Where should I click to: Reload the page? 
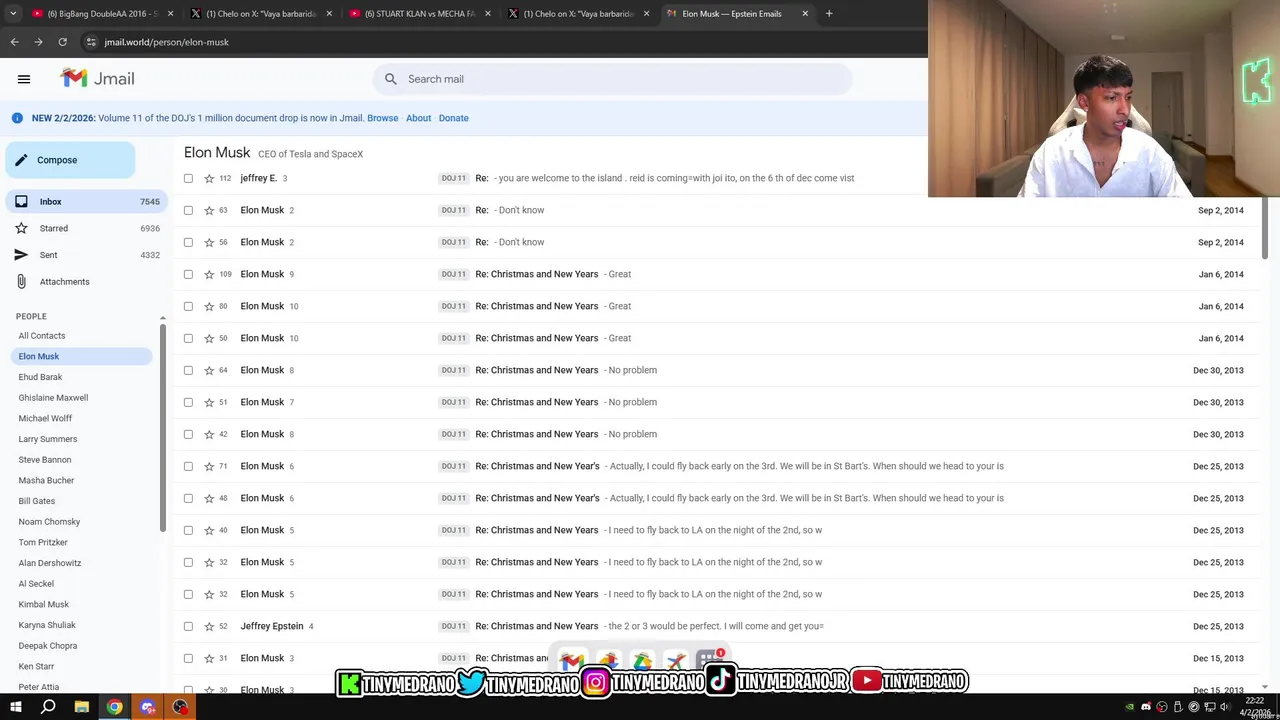click(x=62, y=42)
